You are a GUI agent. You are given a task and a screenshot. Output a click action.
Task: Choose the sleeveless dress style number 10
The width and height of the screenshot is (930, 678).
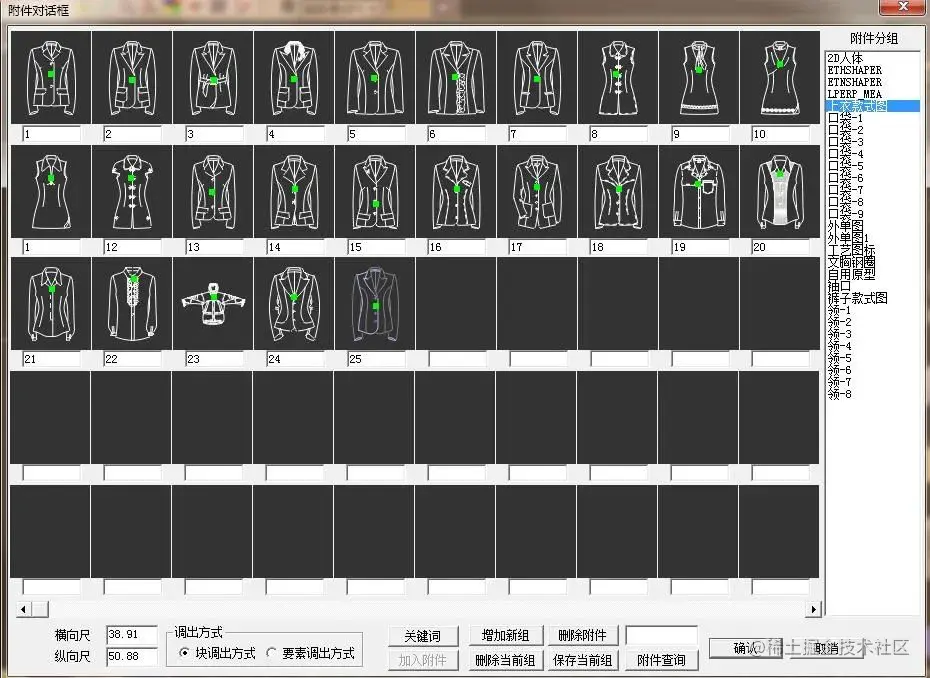(x=780, y=80)
